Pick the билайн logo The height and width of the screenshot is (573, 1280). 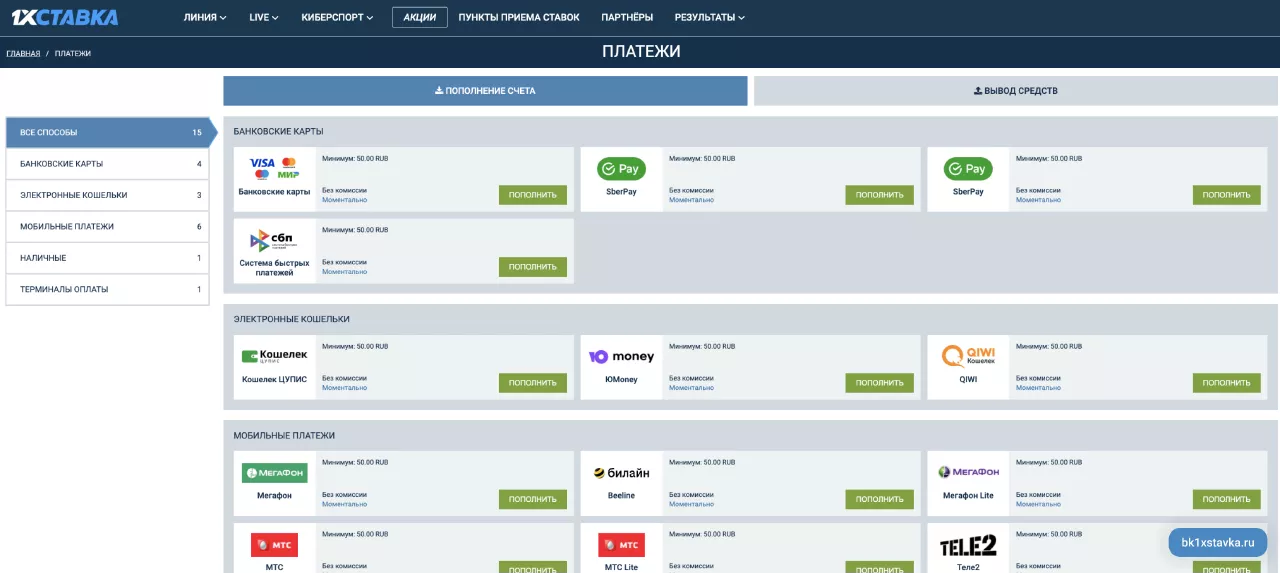[621, 473]
